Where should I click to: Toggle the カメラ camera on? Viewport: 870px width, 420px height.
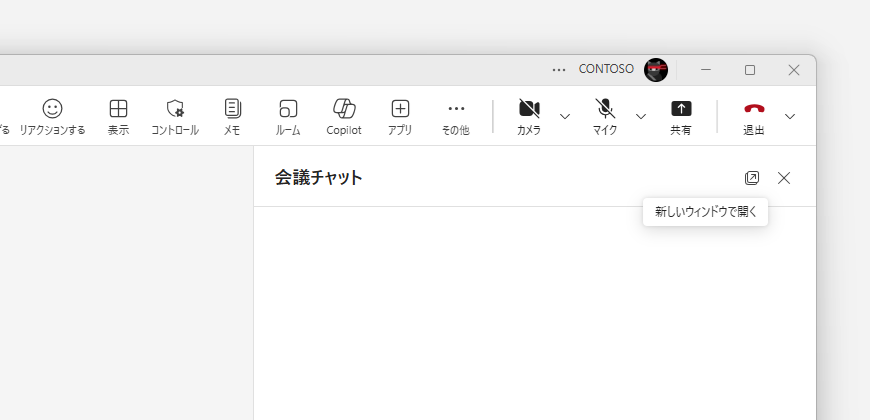pyautogui.click(x=529, y=116)
